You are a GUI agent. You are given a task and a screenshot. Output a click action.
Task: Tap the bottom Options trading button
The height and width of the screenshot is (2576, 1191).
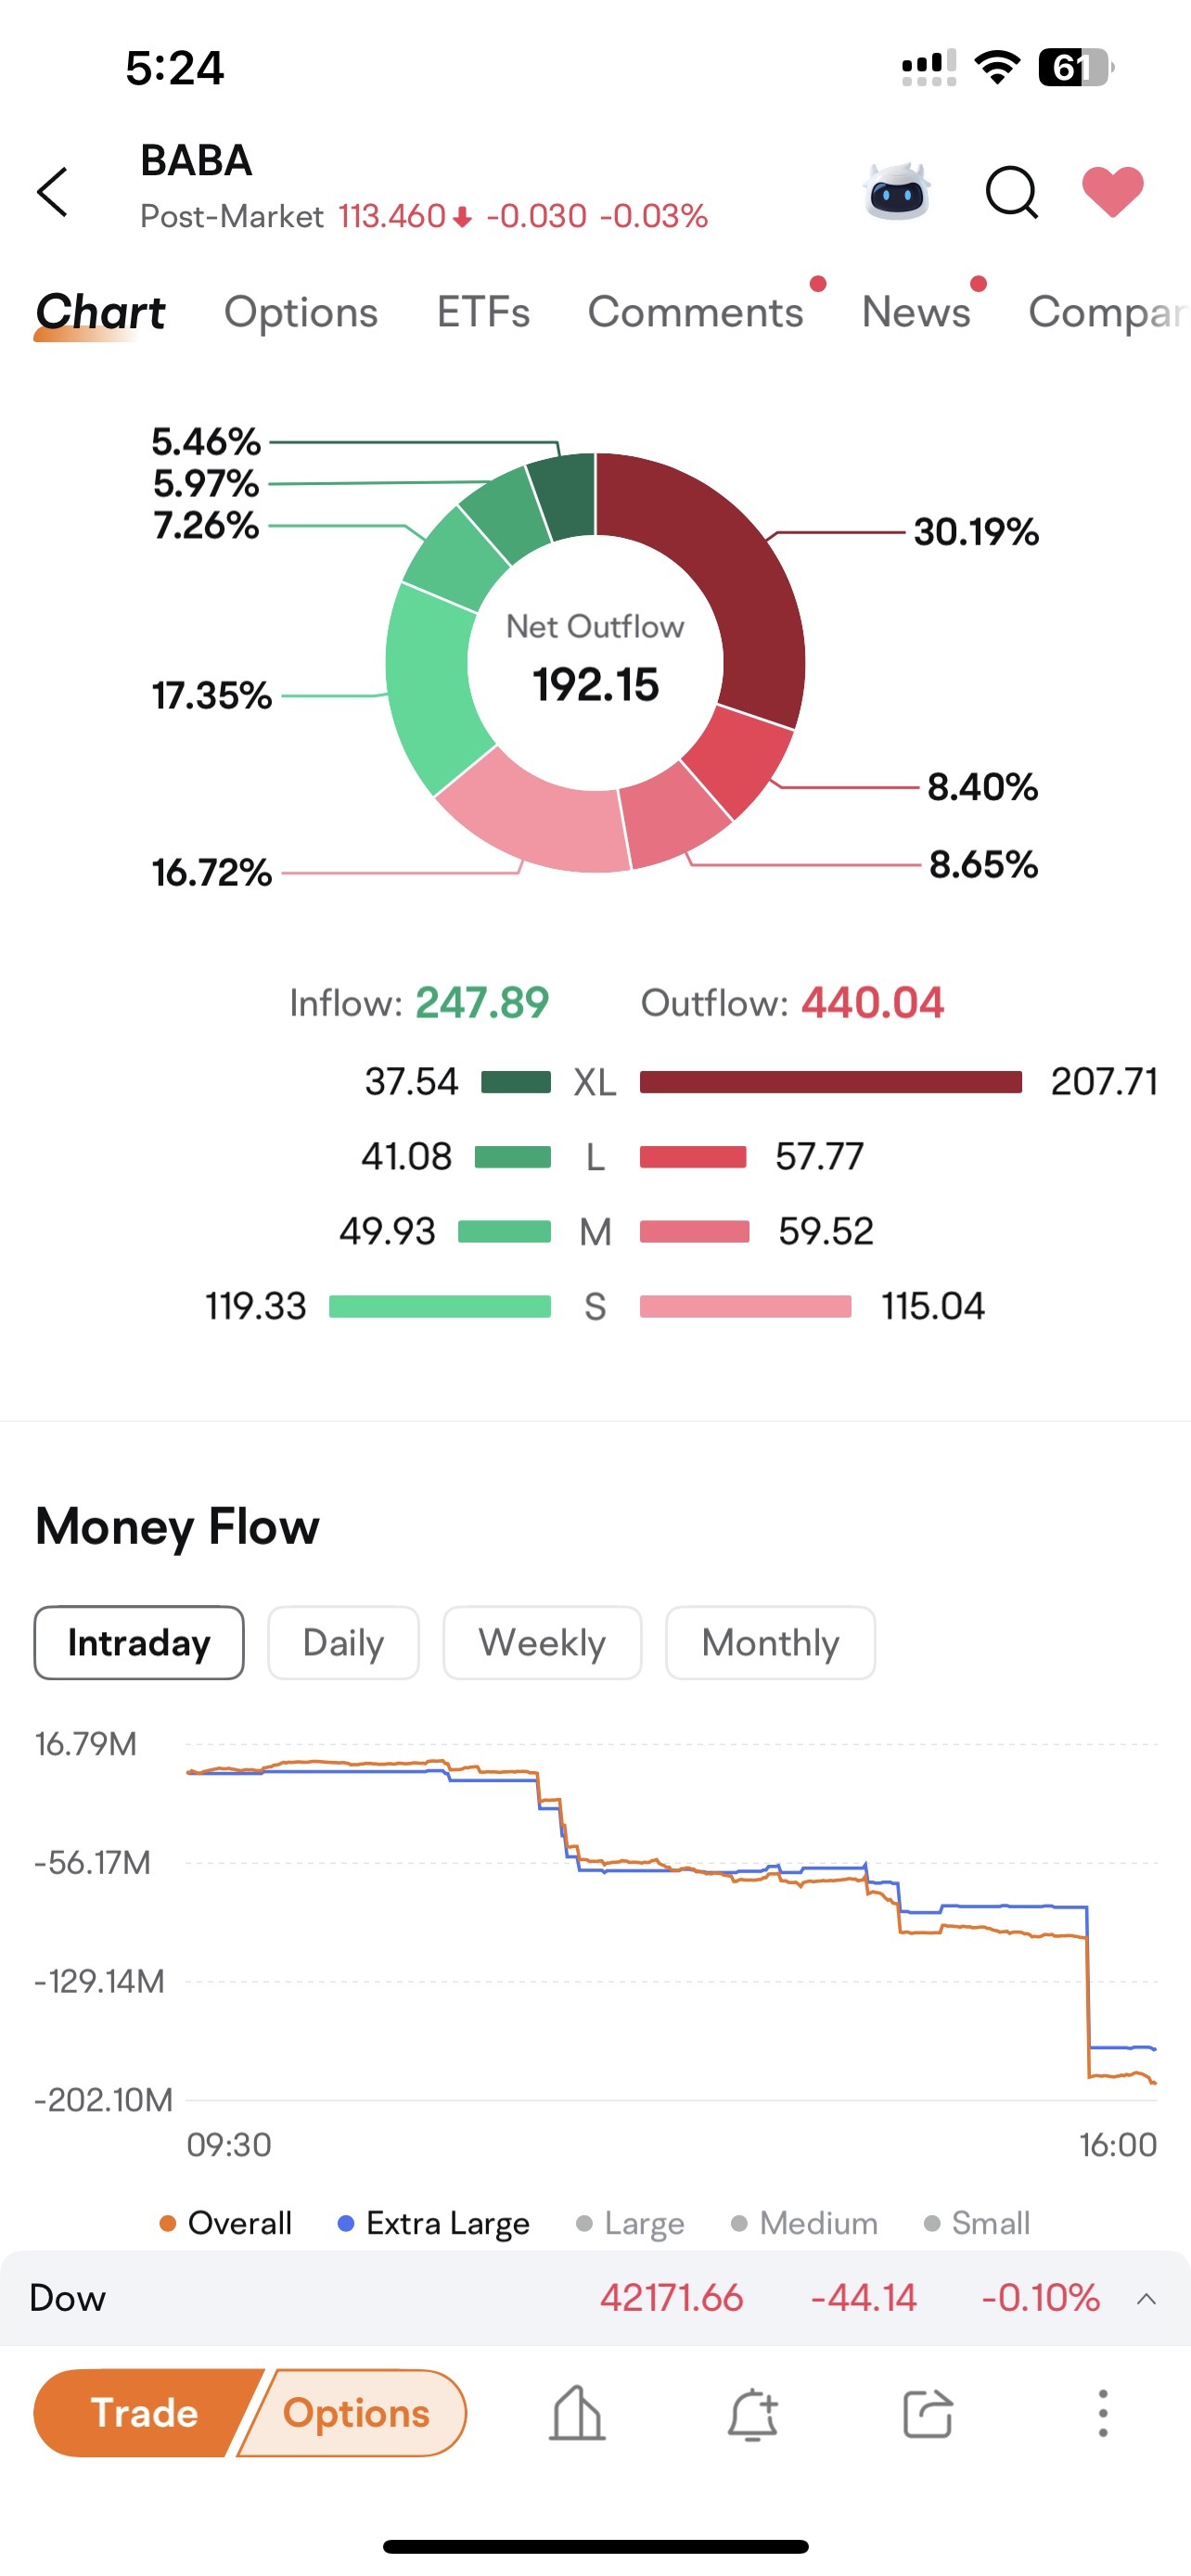pos(356,2412)
